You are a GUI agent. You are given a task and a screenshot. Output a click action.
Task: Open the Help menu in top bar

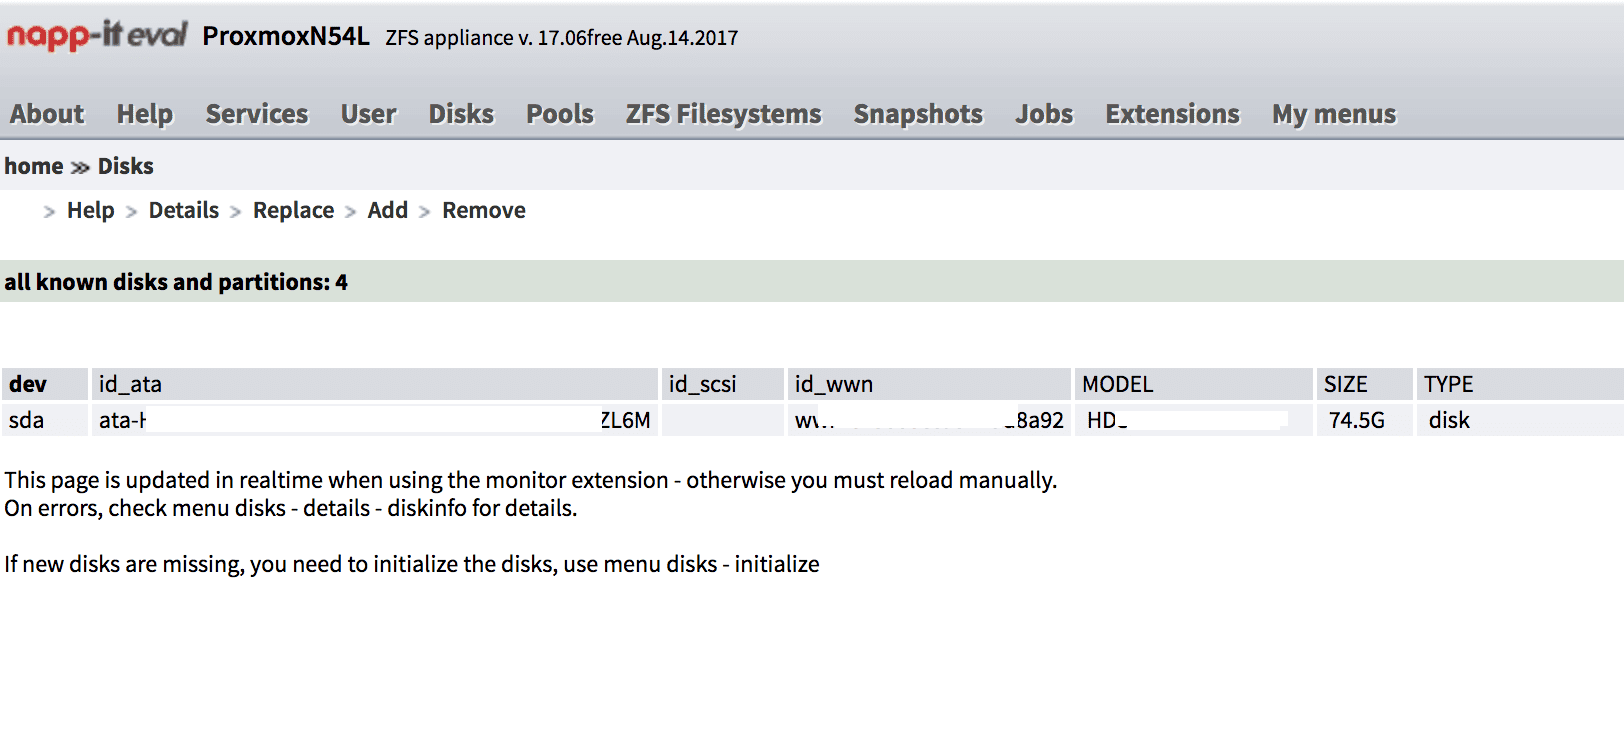145,114
